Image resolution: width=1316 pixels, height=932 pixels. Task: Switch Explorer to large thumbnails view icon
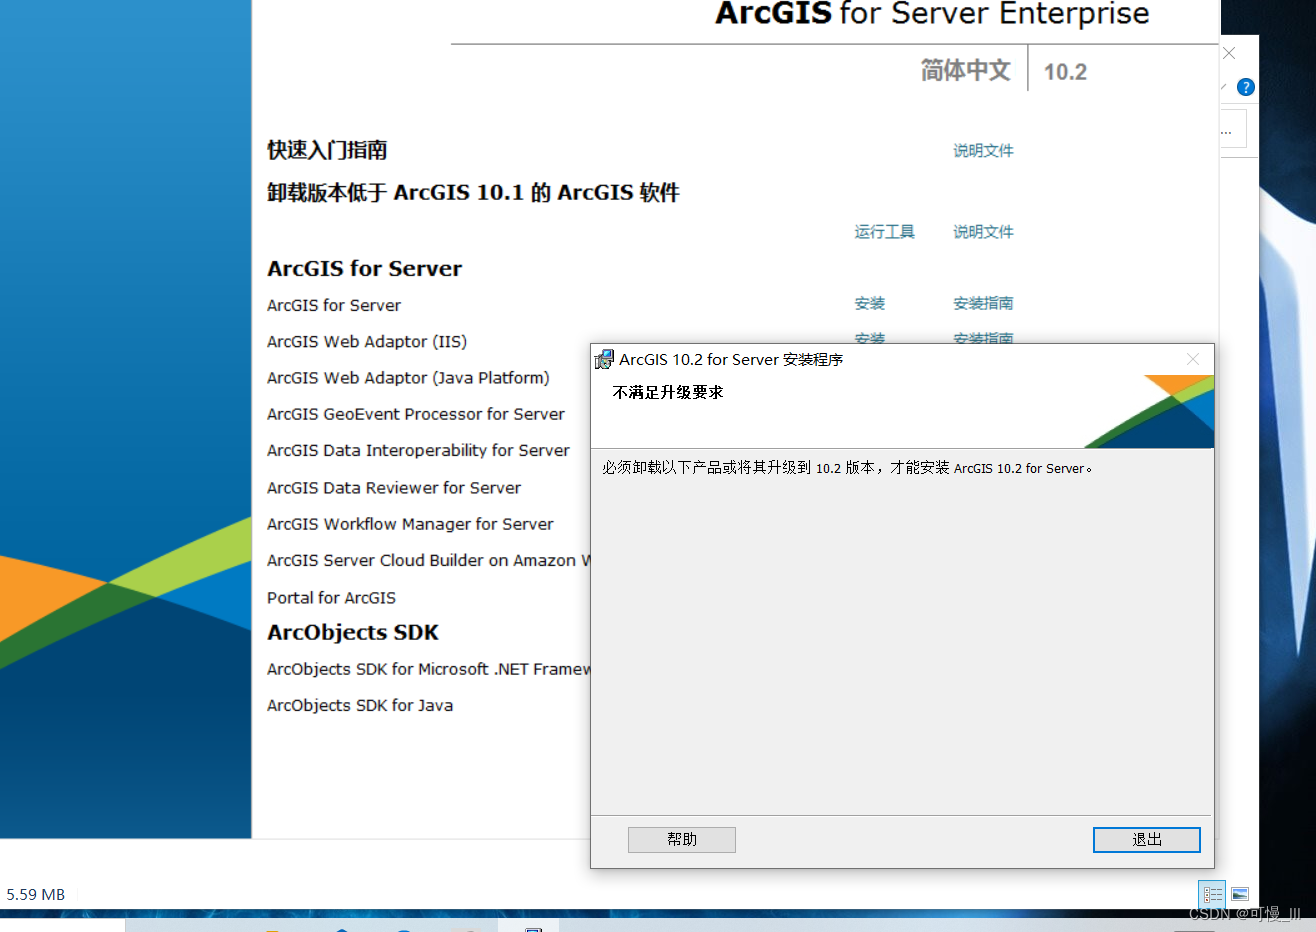tap(1240, 894)
